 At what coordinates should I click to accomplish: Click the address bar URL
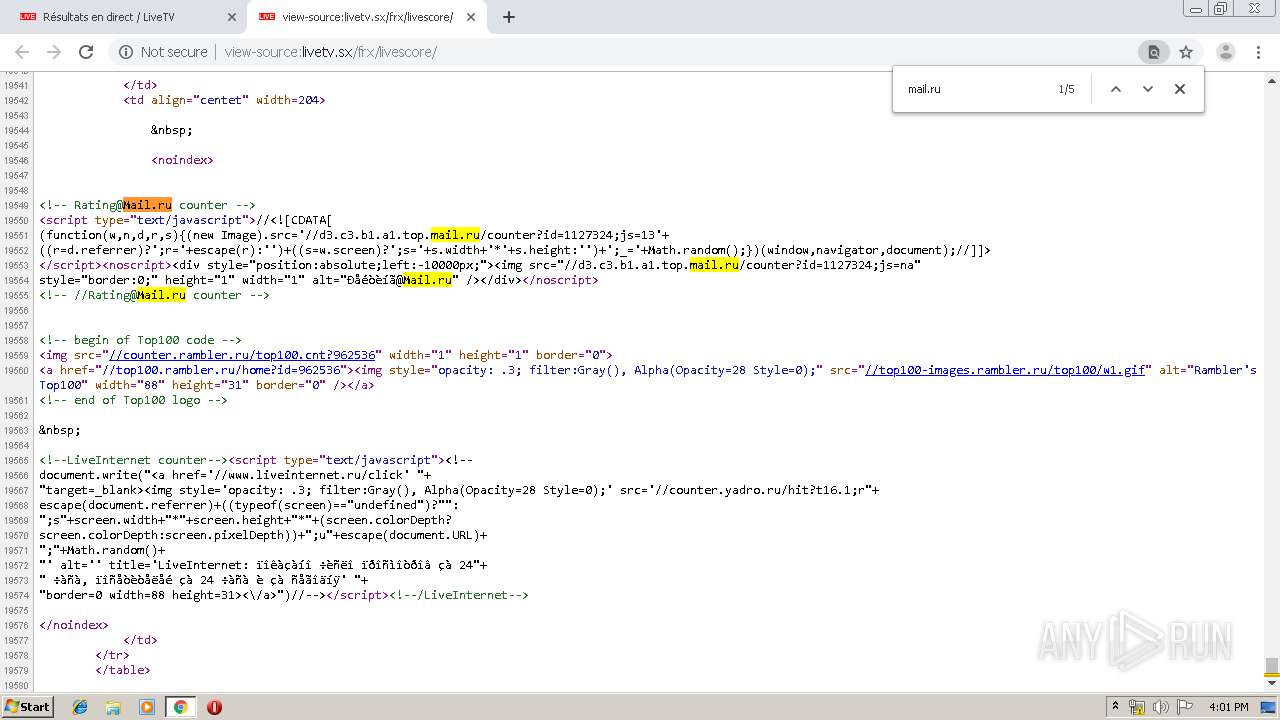click(330, 52)
